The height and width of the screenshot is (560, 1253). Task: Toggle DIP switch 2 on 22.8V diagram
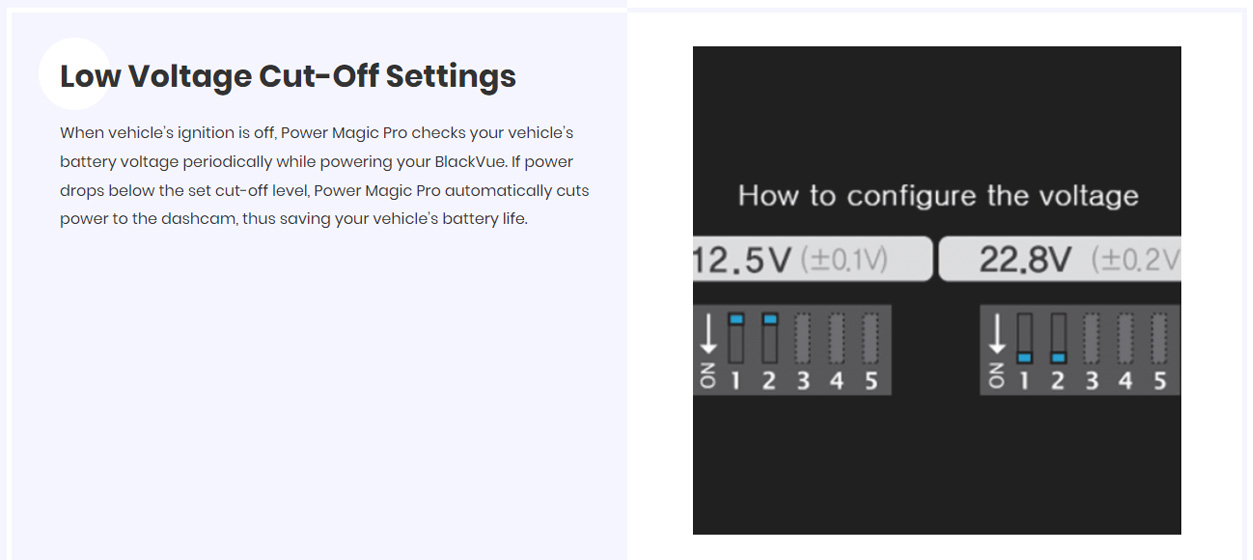(x=1058, y=338)
